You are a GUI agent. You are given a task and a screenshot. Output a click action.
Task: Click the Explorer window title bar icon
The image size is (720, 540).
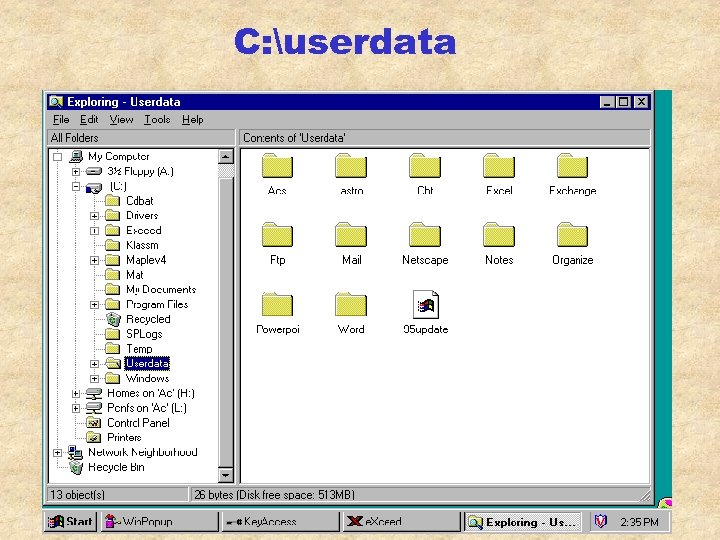pyautogui.click(x=56, y=101)
